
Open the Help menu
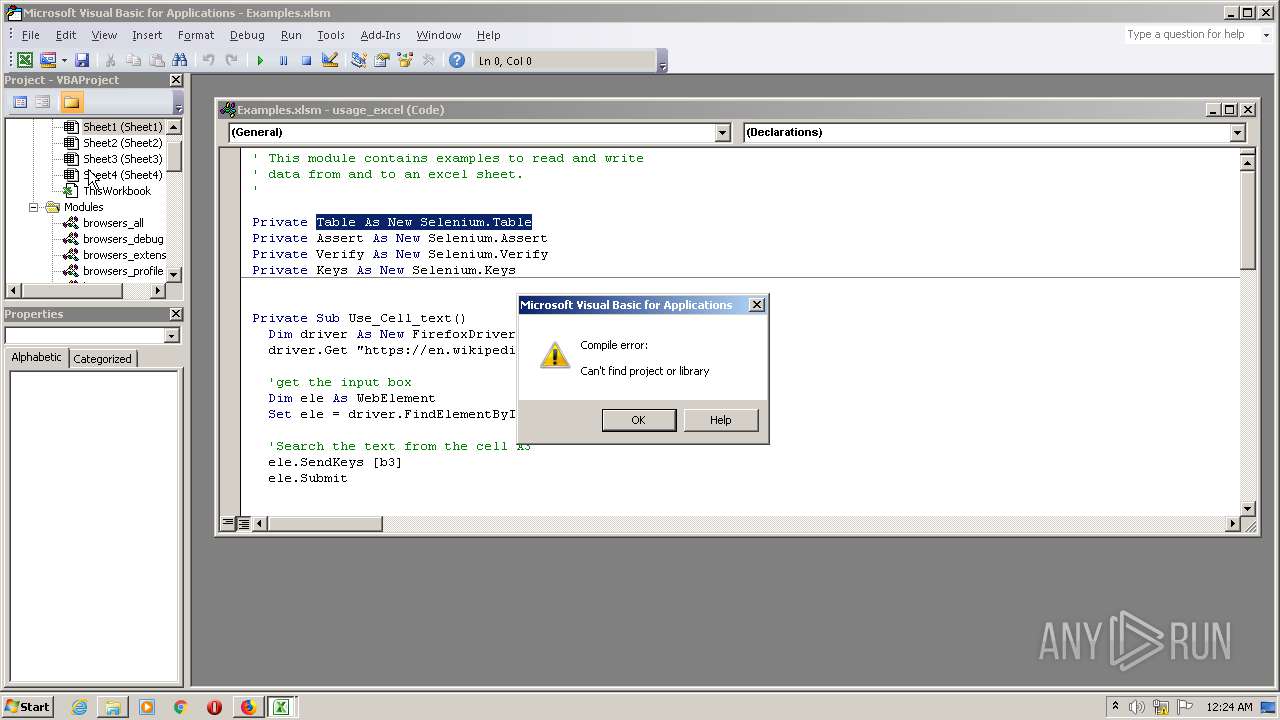click(488, 35)
